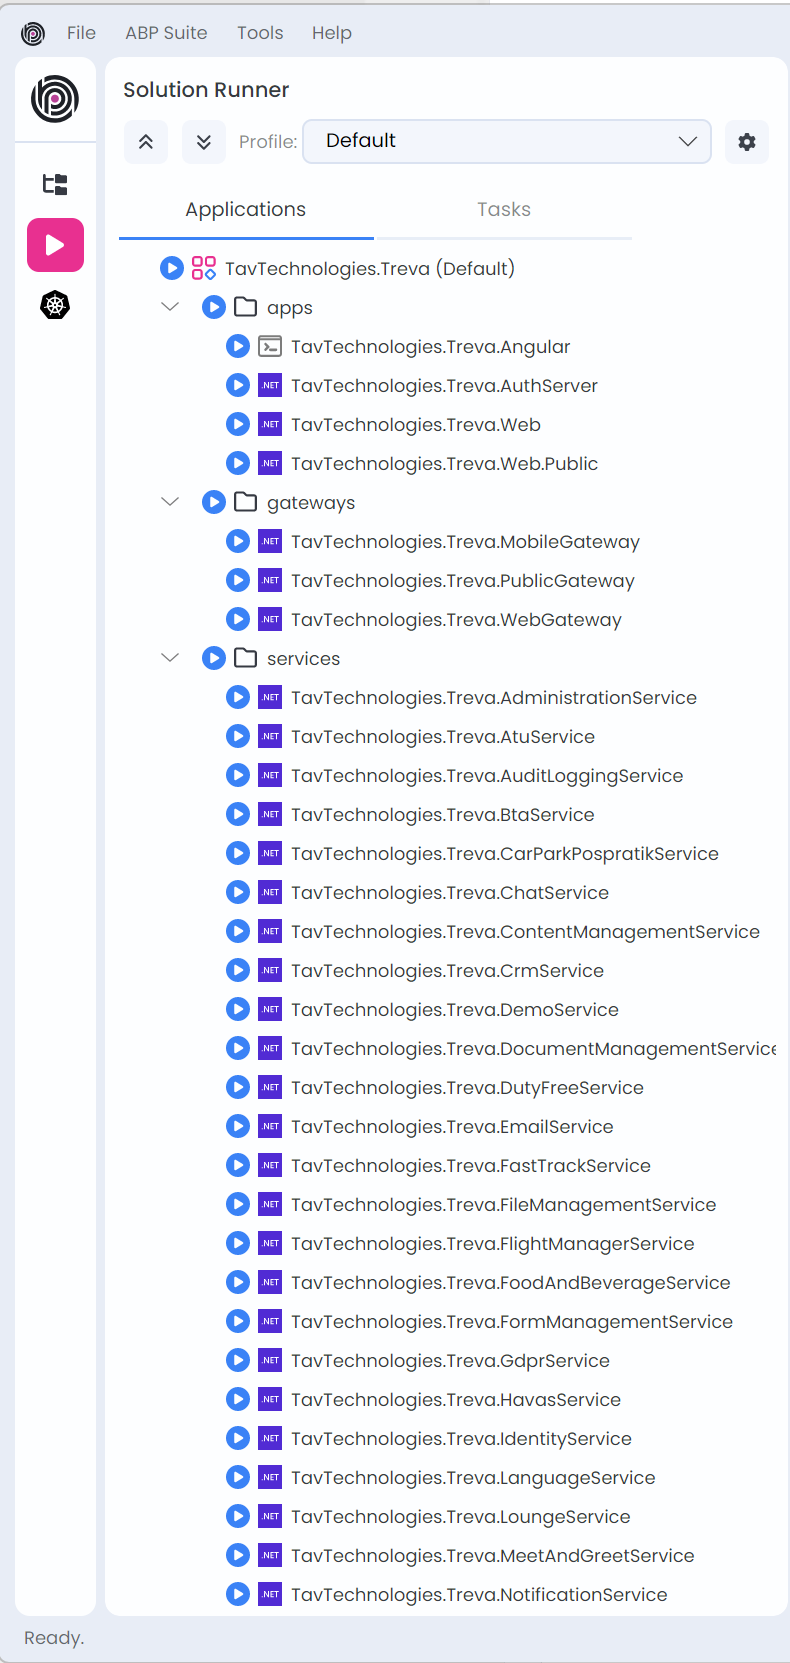This screenshot has height=1663, width=790.
Task: Open the Solution Explorer sidebar icon
Action: [x=55, y=184]
